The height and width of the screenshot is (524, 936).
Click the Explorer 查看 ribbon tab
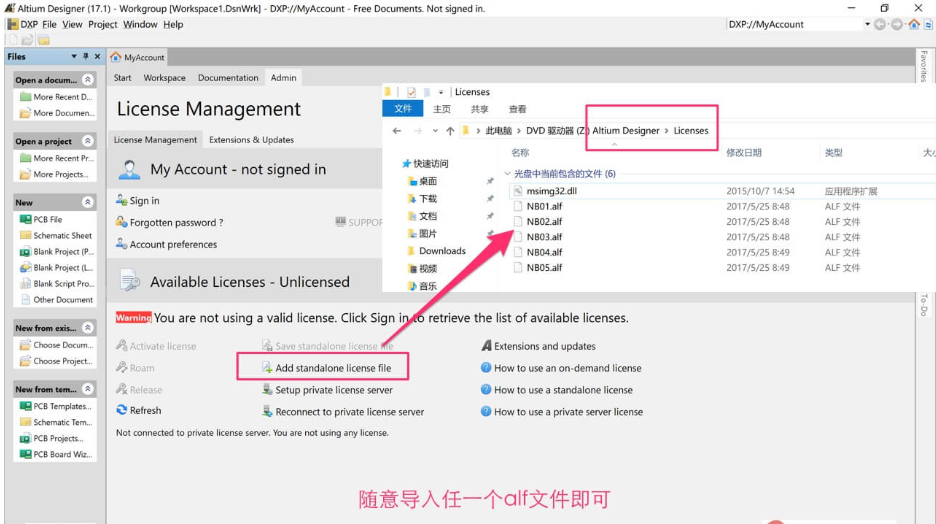coord(518,109)
